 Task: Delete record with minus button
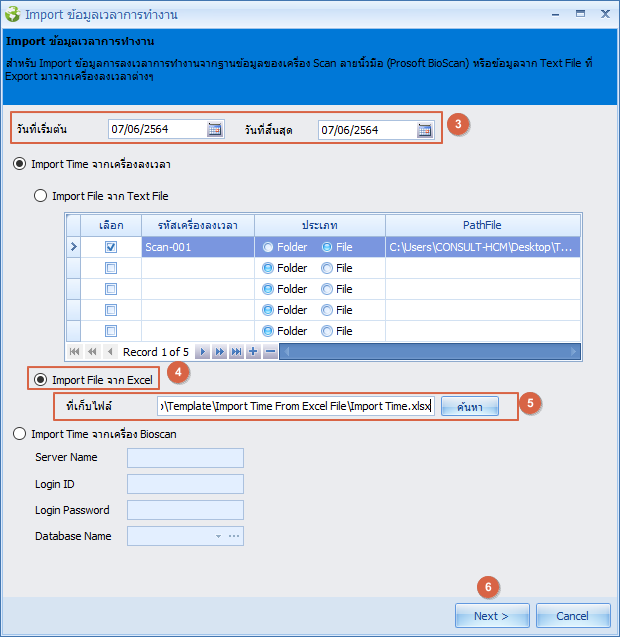point(270,352)
